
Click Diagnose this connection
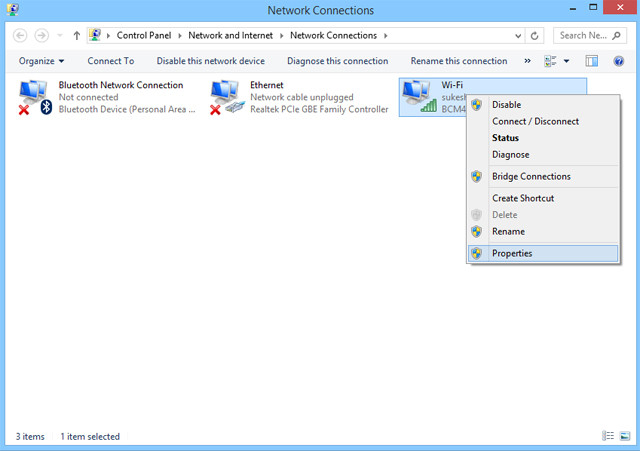(x=337, y=61)
